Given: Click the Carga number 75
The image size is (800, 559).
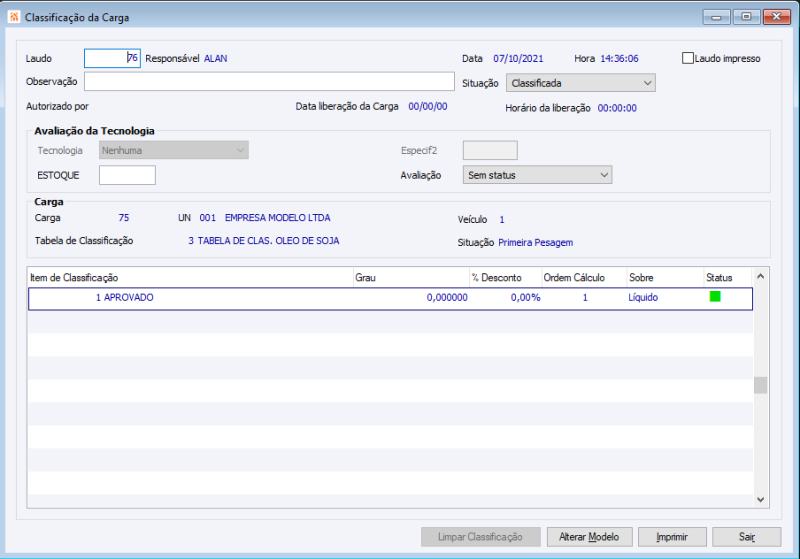Looking at the screenshot, I should click(124, 218).
